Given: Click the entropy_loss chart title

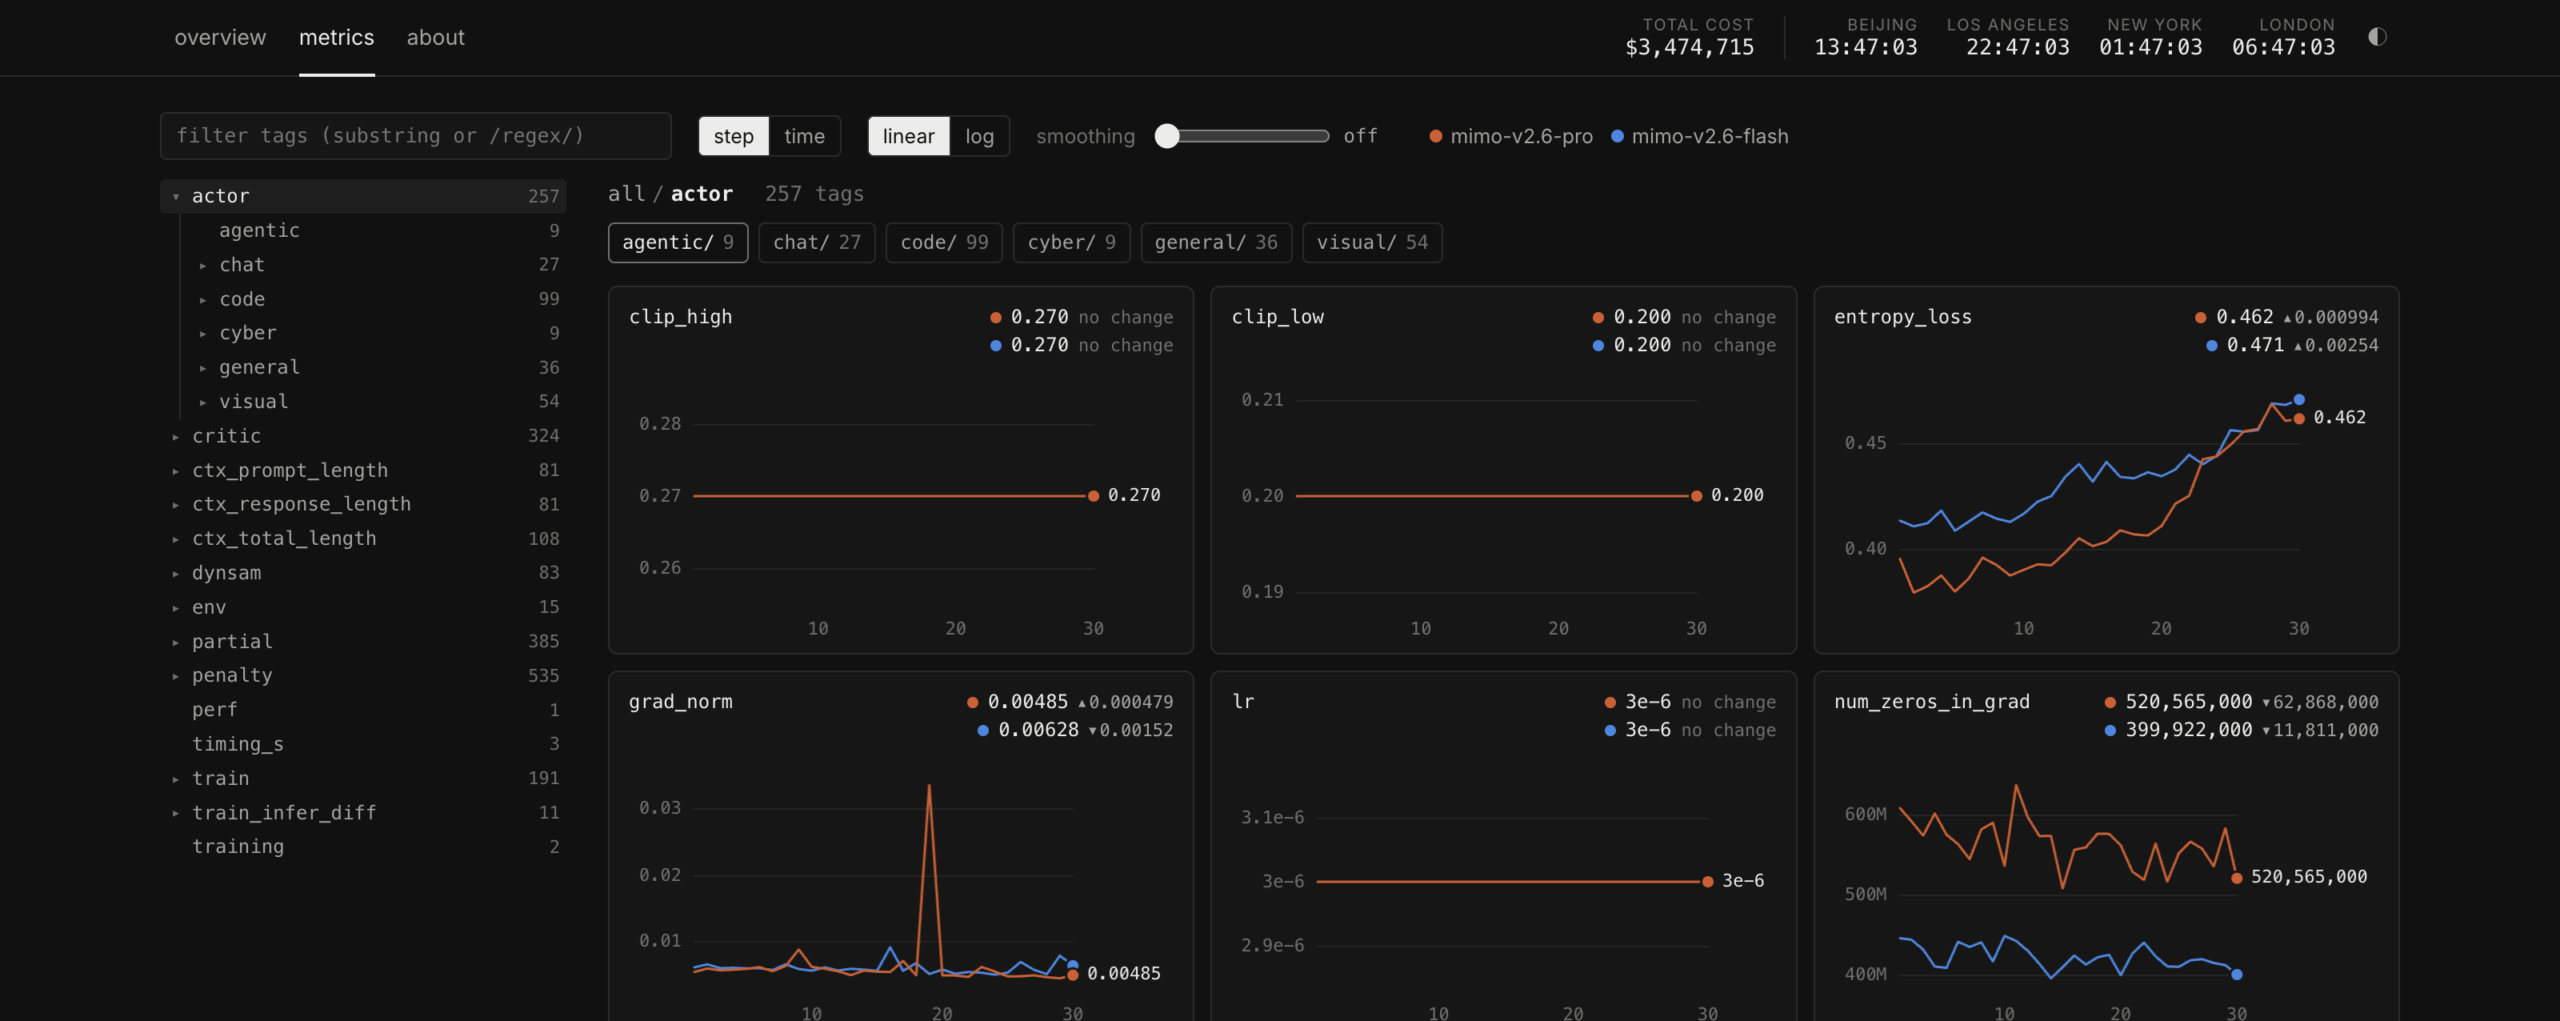Looking at the screenshot, I should click(1902, 317).
